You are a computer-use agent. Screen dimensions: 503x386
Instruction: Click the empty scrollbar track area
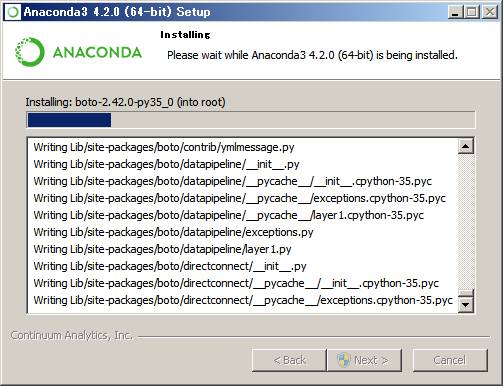click(x=466, y=221)
